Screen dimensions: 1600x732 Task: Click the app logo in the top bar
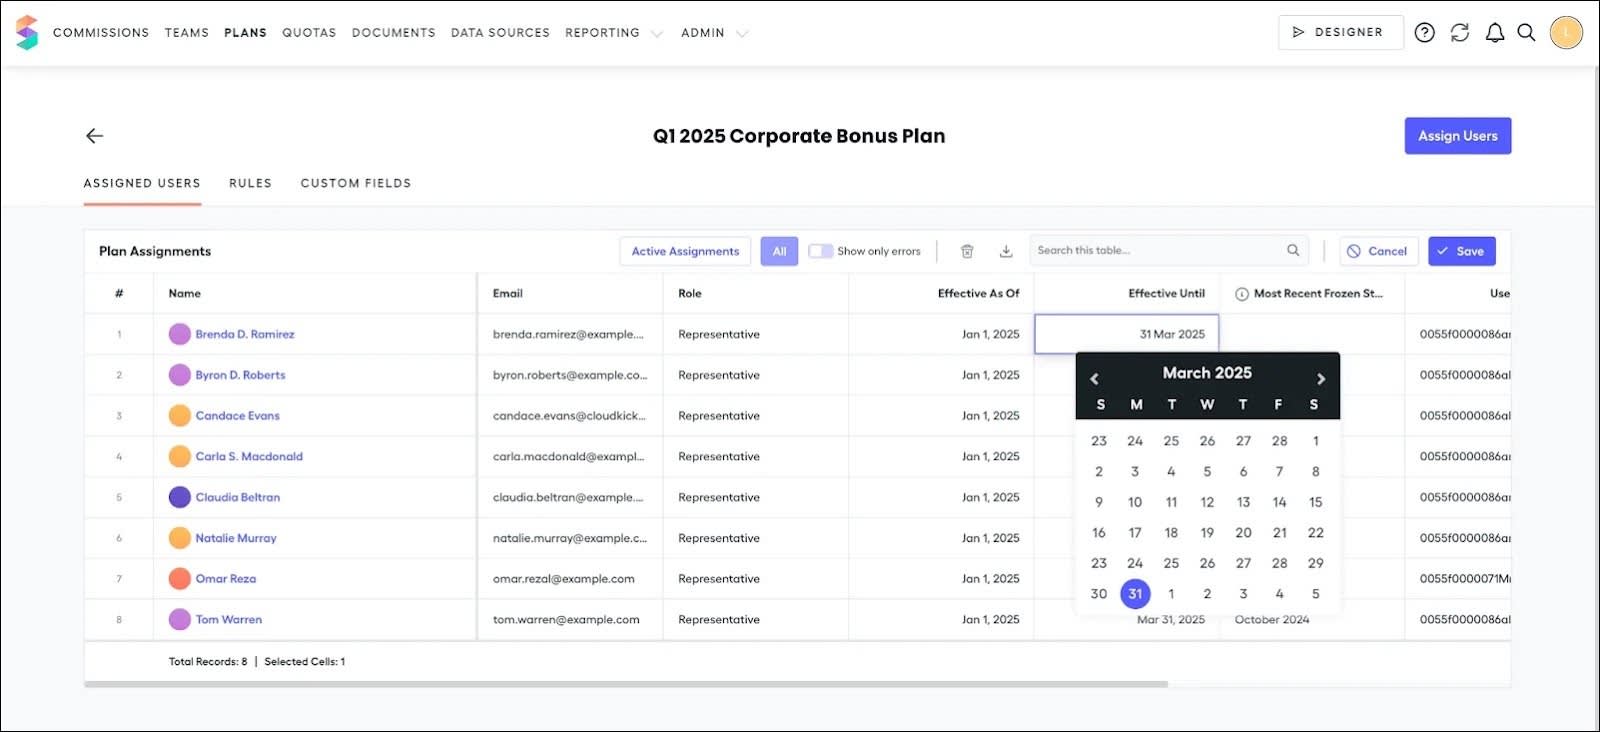click(27, 32)
